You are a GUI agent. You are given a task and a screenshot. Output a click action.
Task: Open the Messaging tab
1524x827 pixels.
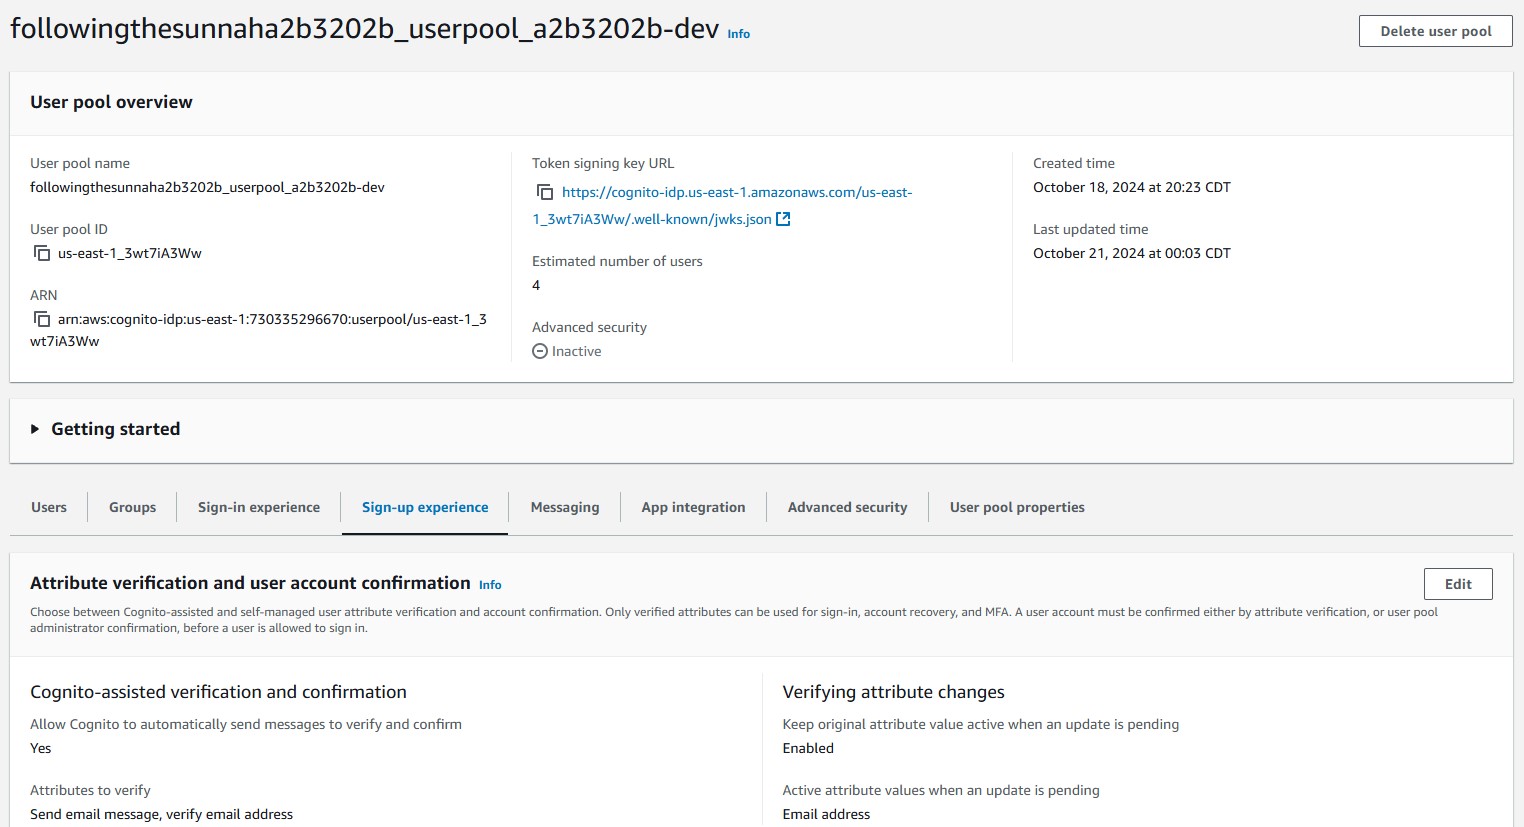tap(565, 507)
